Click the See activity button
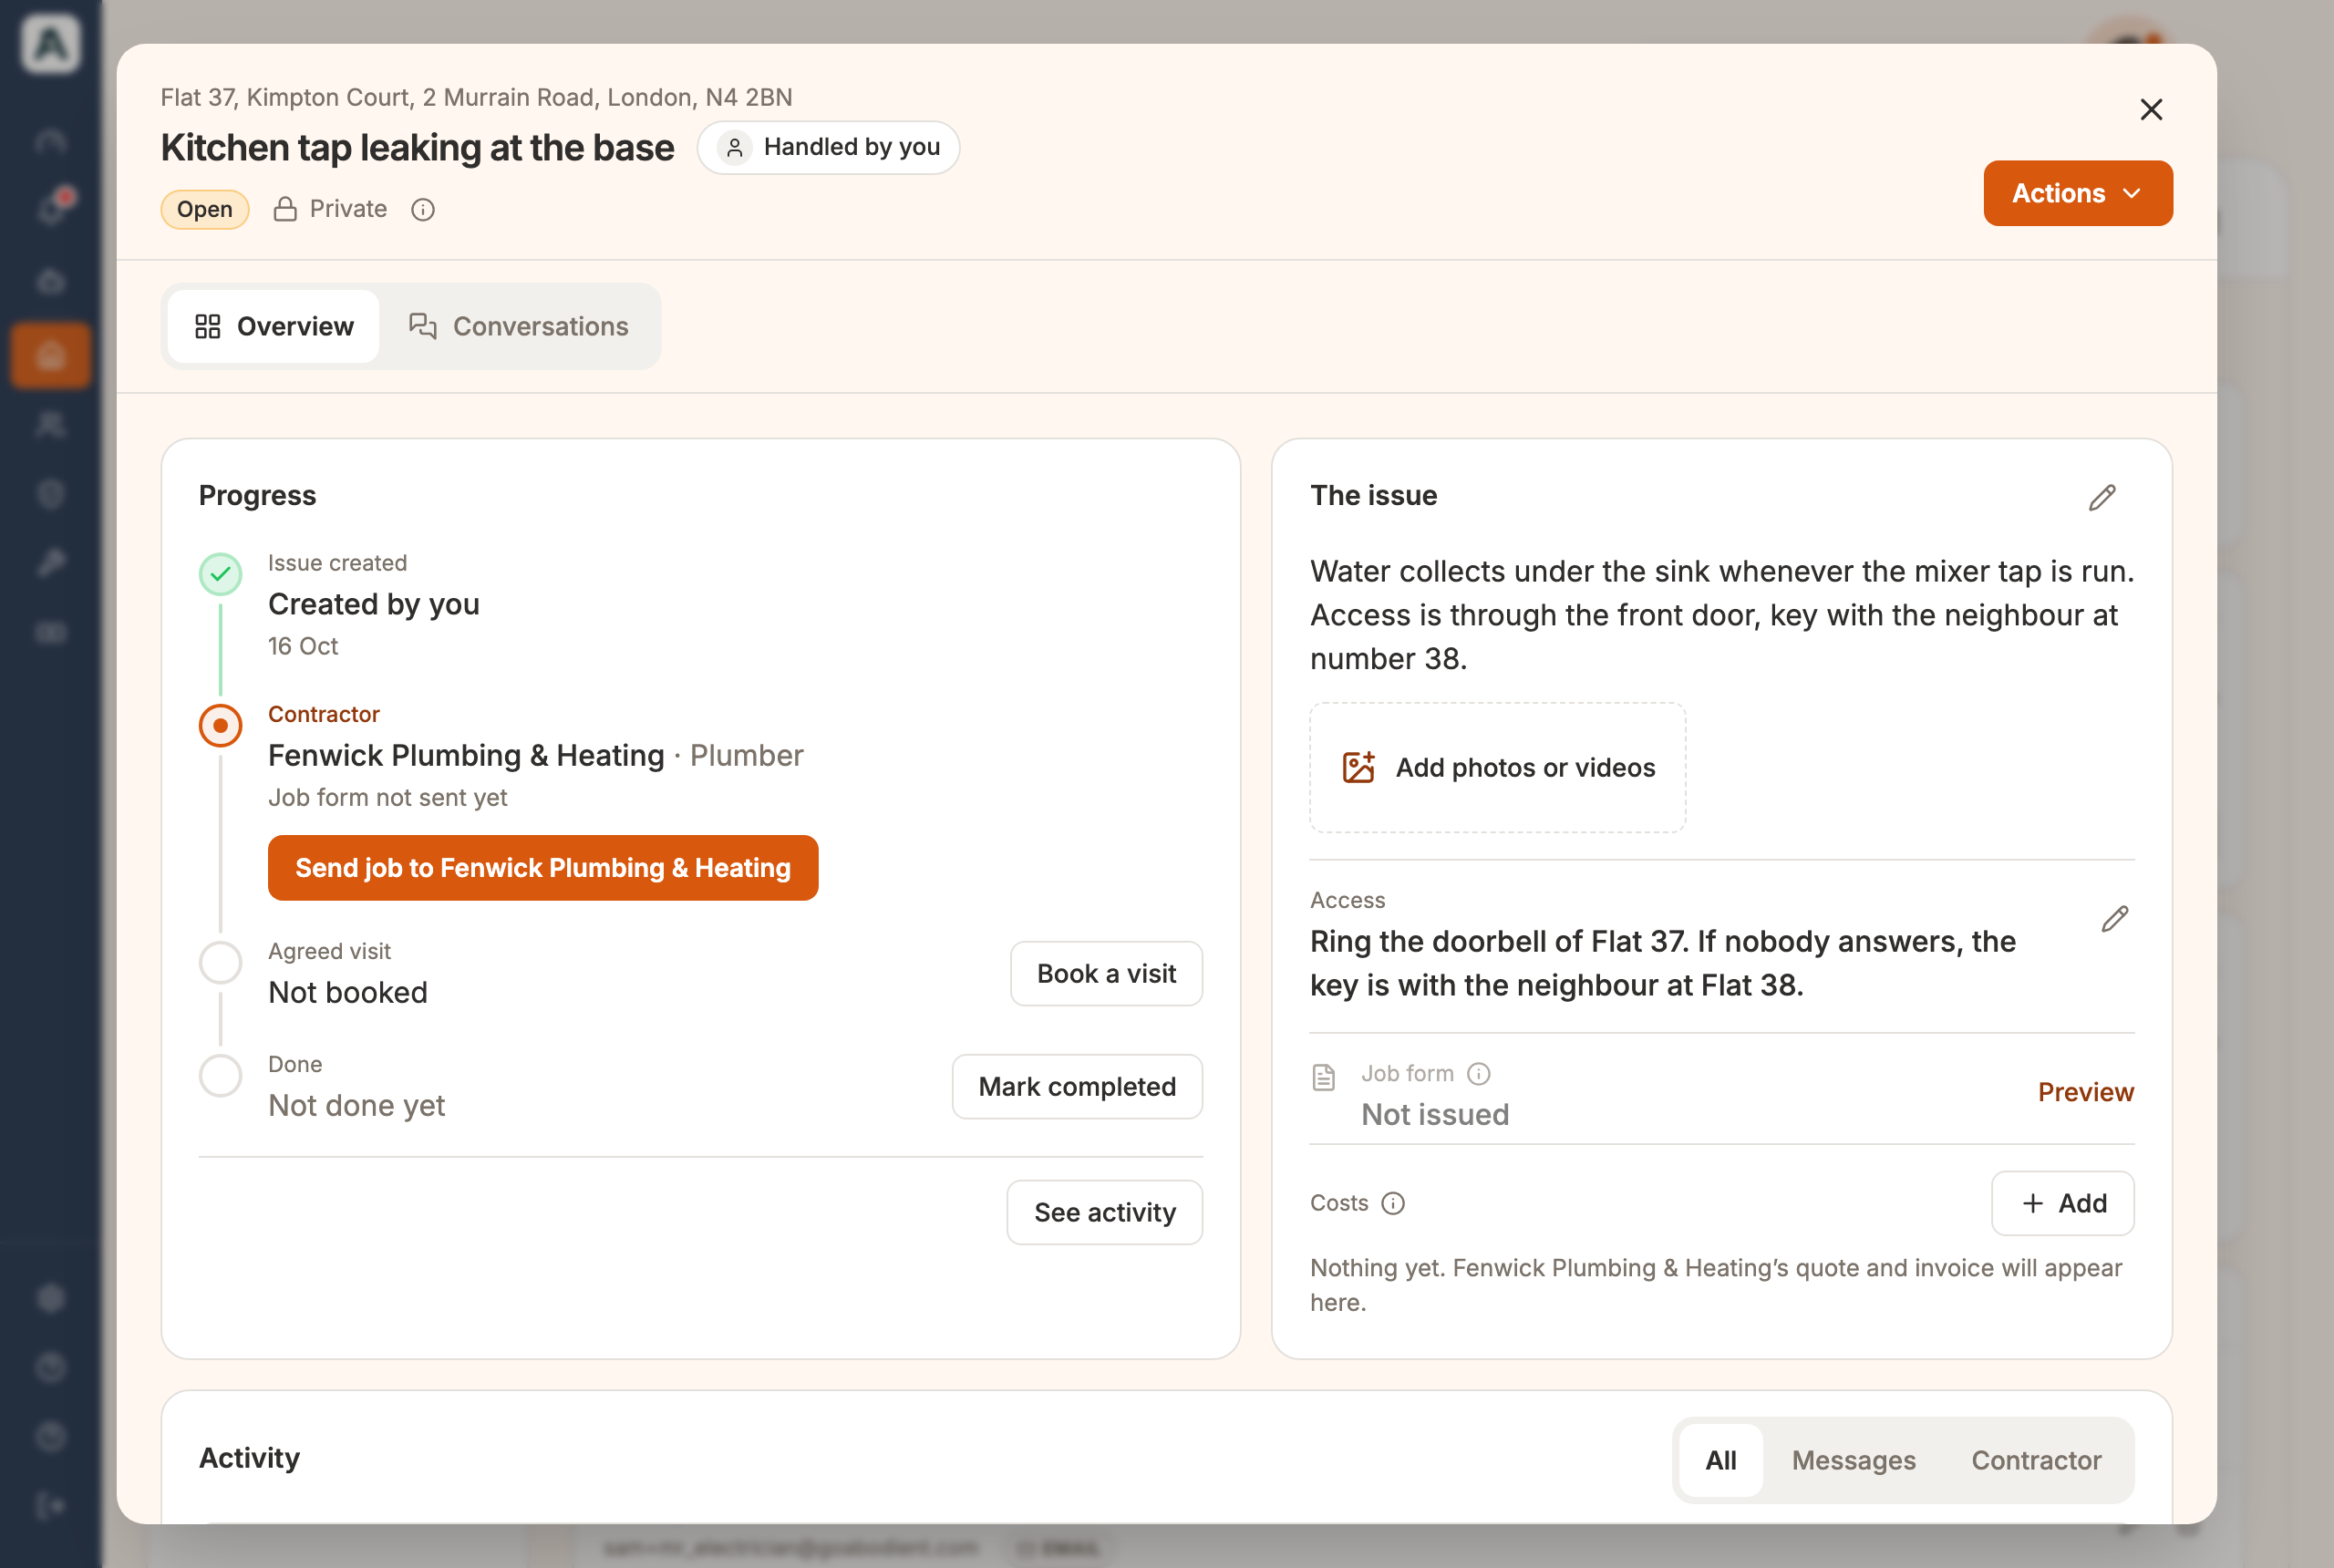Image resolution: width=2334 pixels, height=1568 pixels. (1104, 1212)
